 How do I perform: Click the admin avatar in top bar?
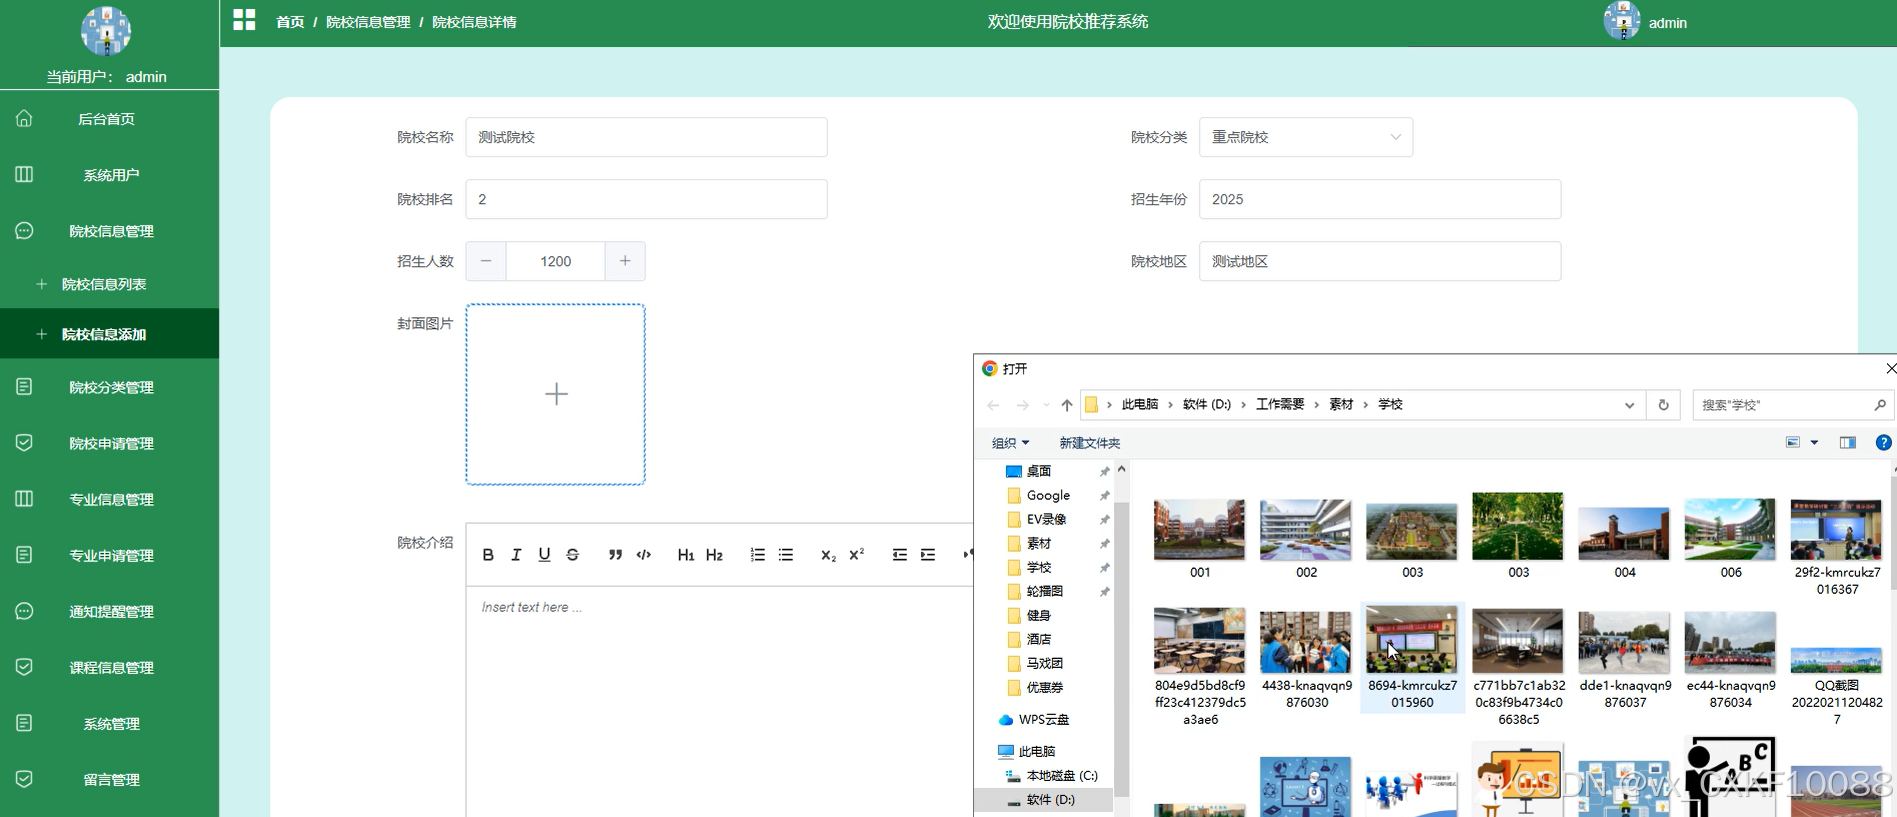pos(1621,21)
